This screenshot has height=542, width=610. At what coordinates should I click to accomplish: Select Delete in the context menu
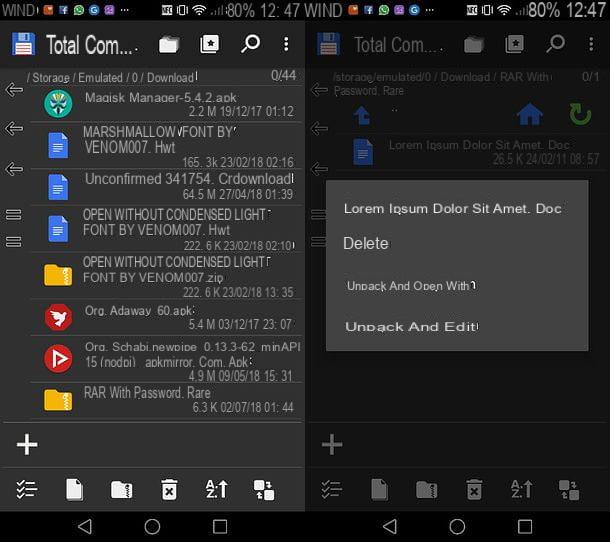[x=366, y=244]
